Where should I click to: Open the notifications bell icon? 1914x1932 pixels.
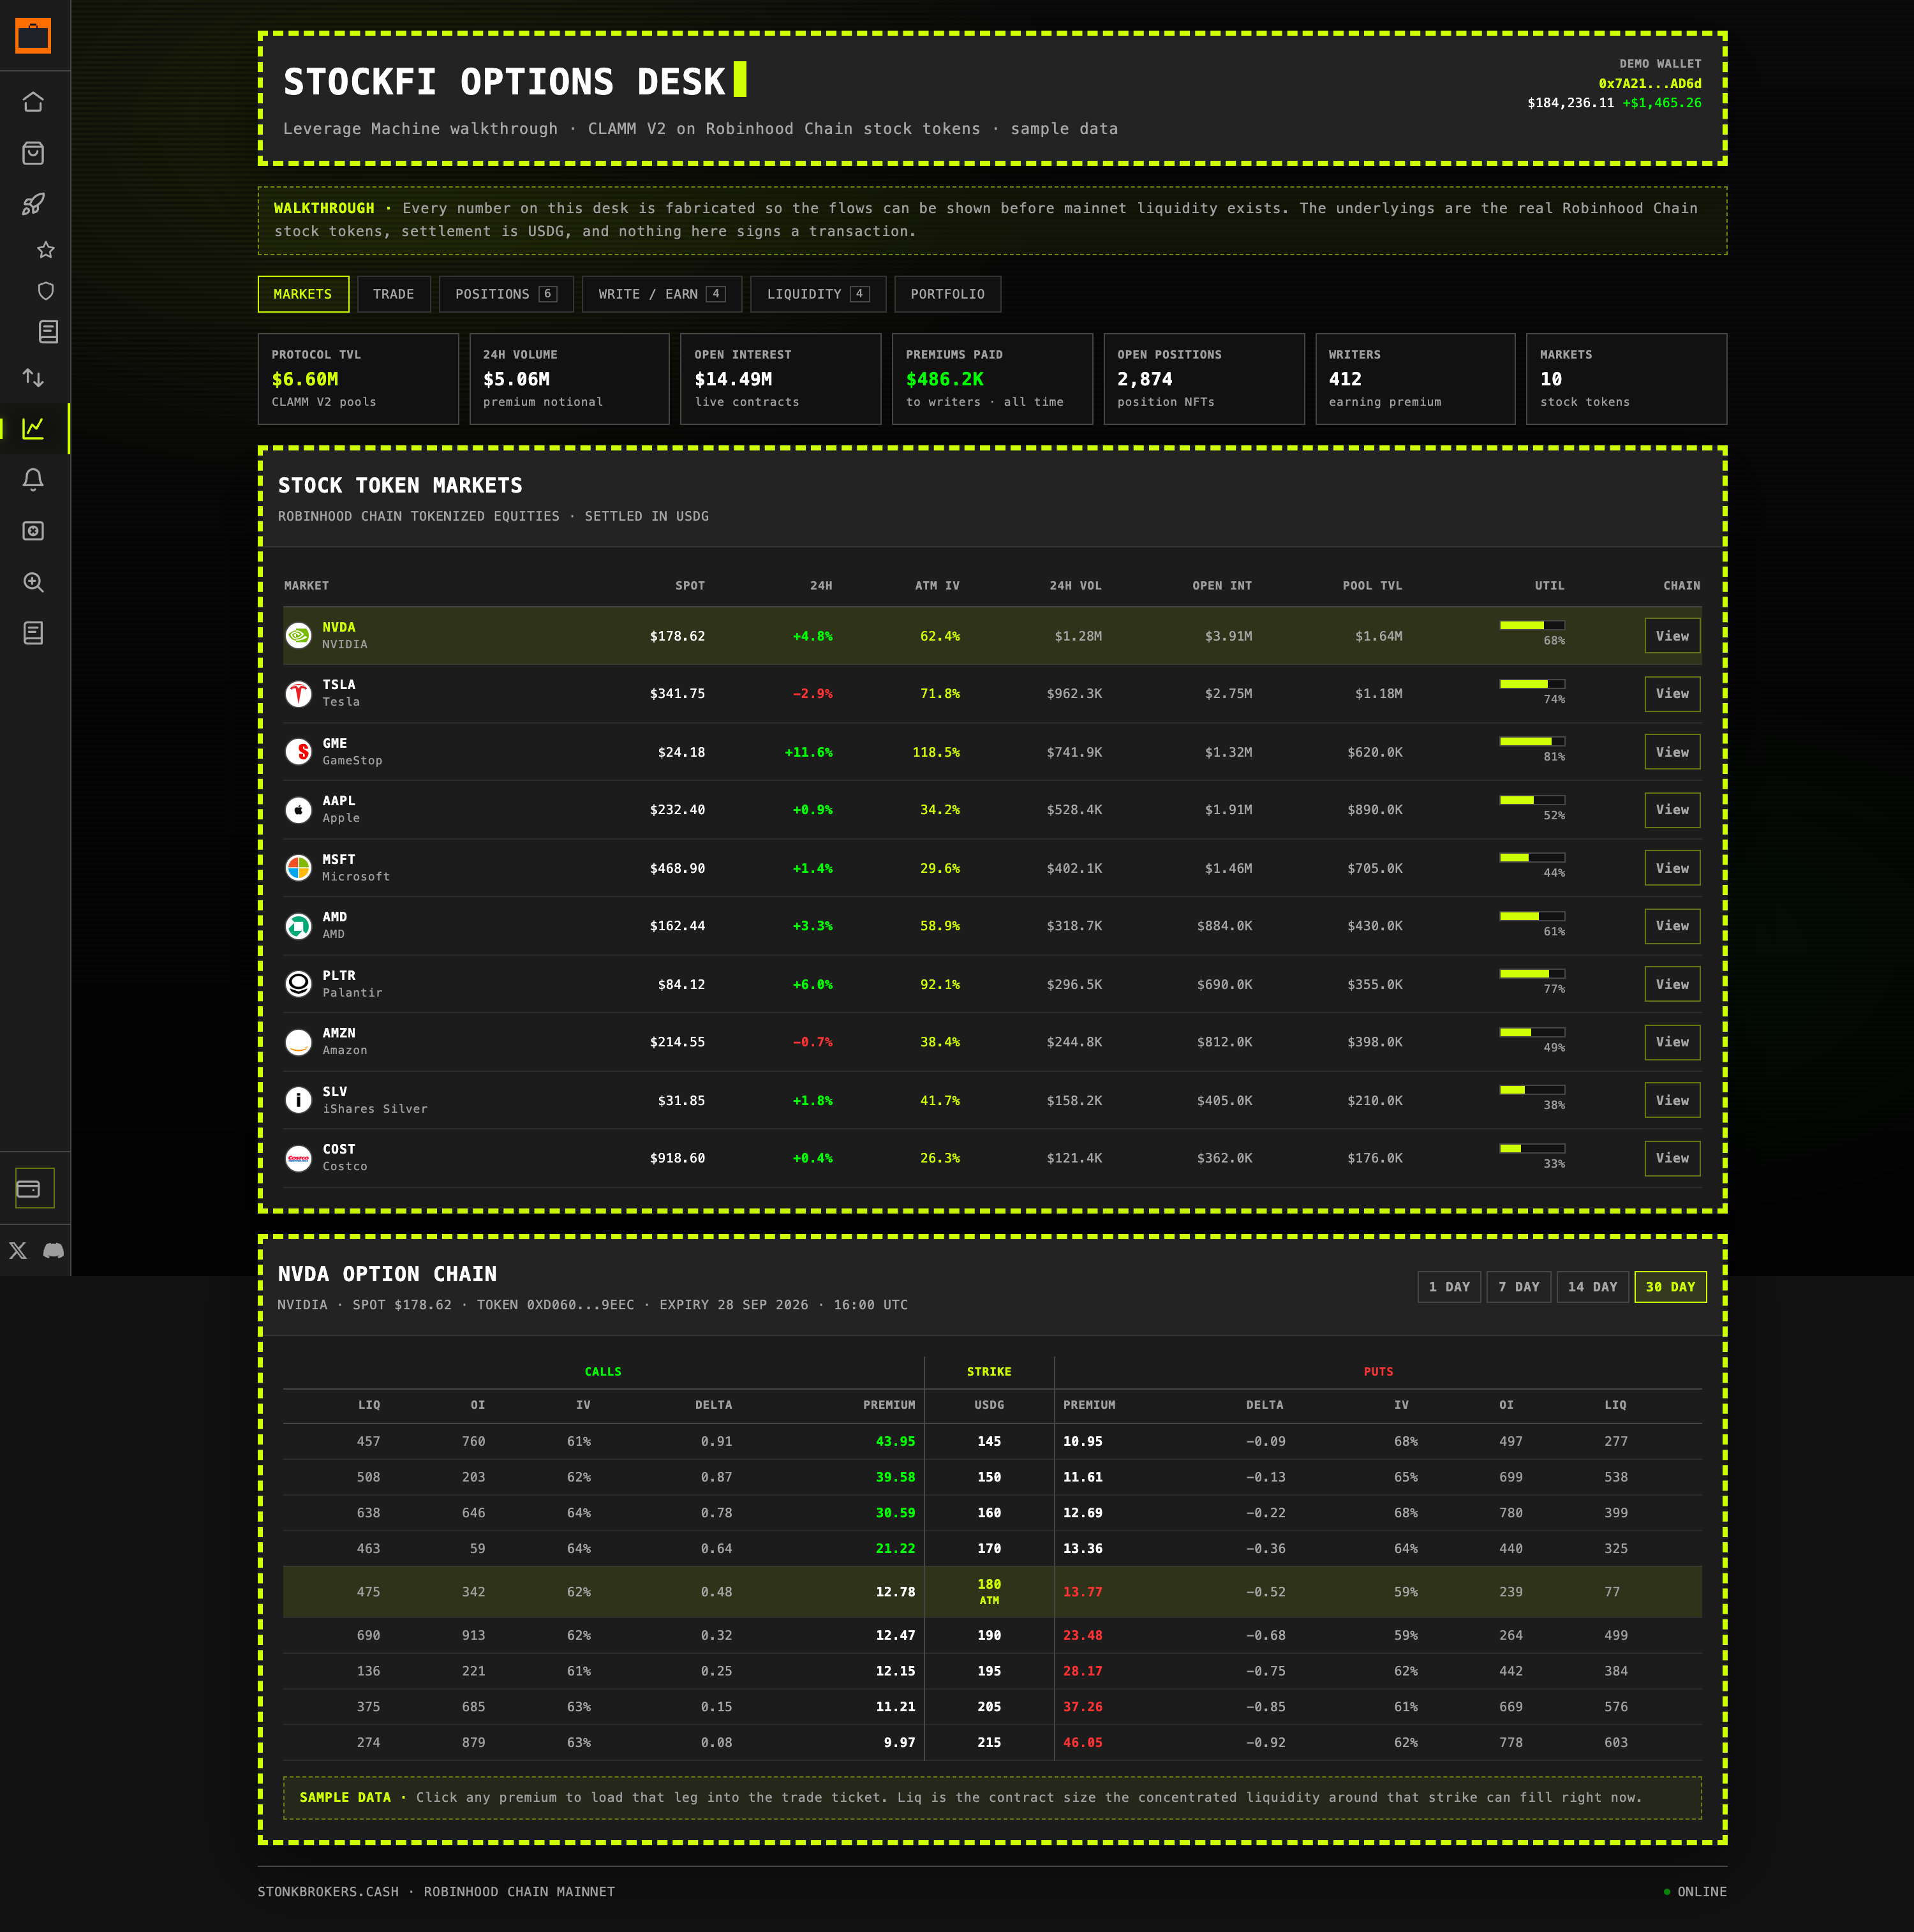pos(33,480)
